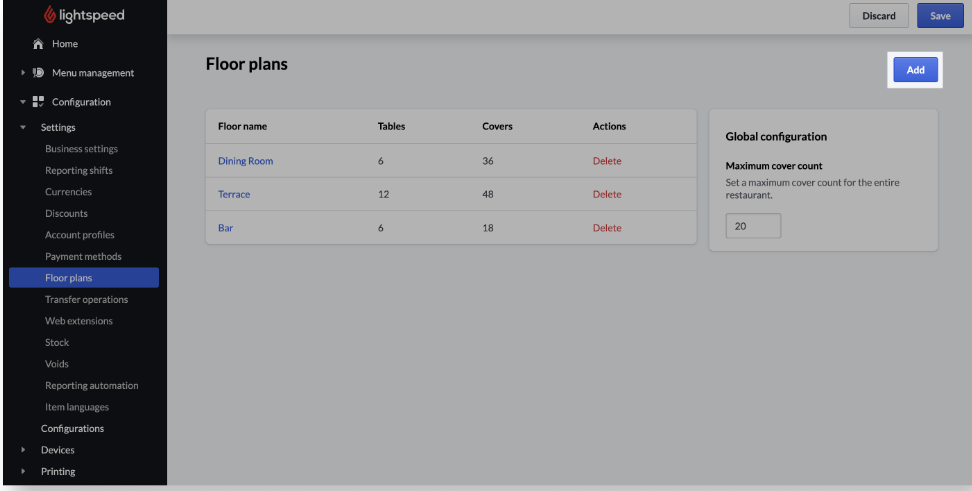Click the Lightspeed flame logo
The width and height of the screenshot is (972, 491).
click(49, 15)
